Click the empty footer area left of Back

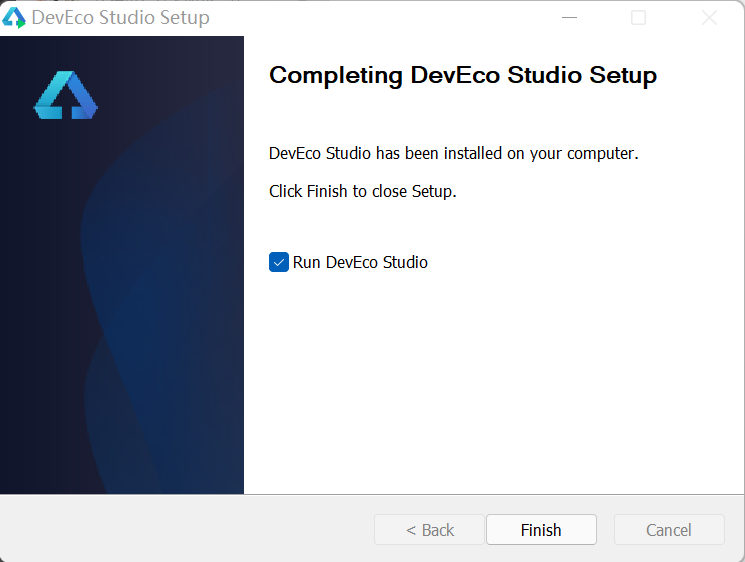[180, 530]
